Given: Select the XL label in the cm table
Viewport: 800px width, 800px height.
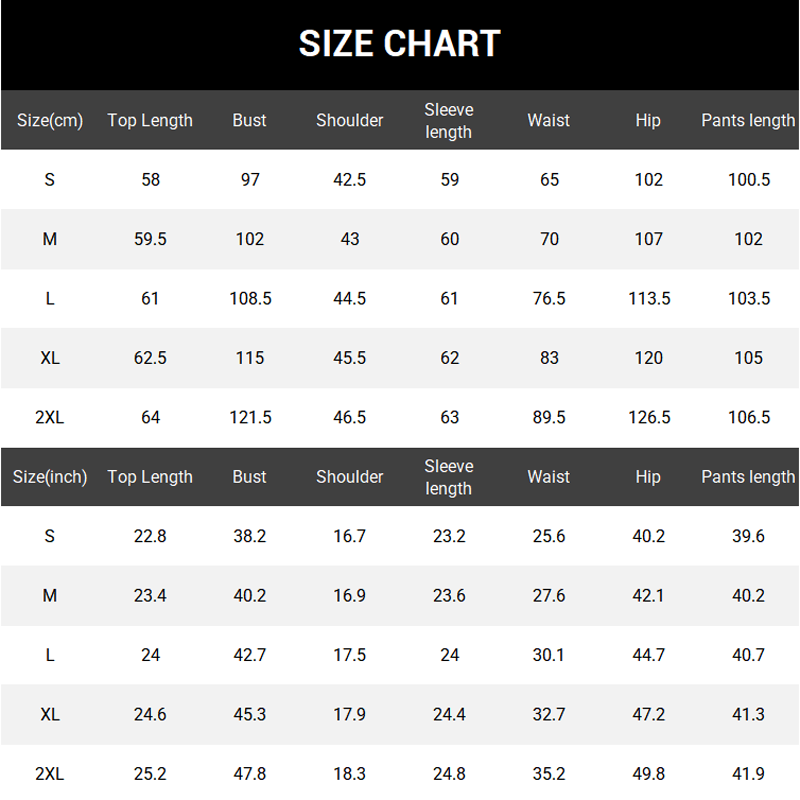Looking at the screenshot, I should [x=50, y=358].
